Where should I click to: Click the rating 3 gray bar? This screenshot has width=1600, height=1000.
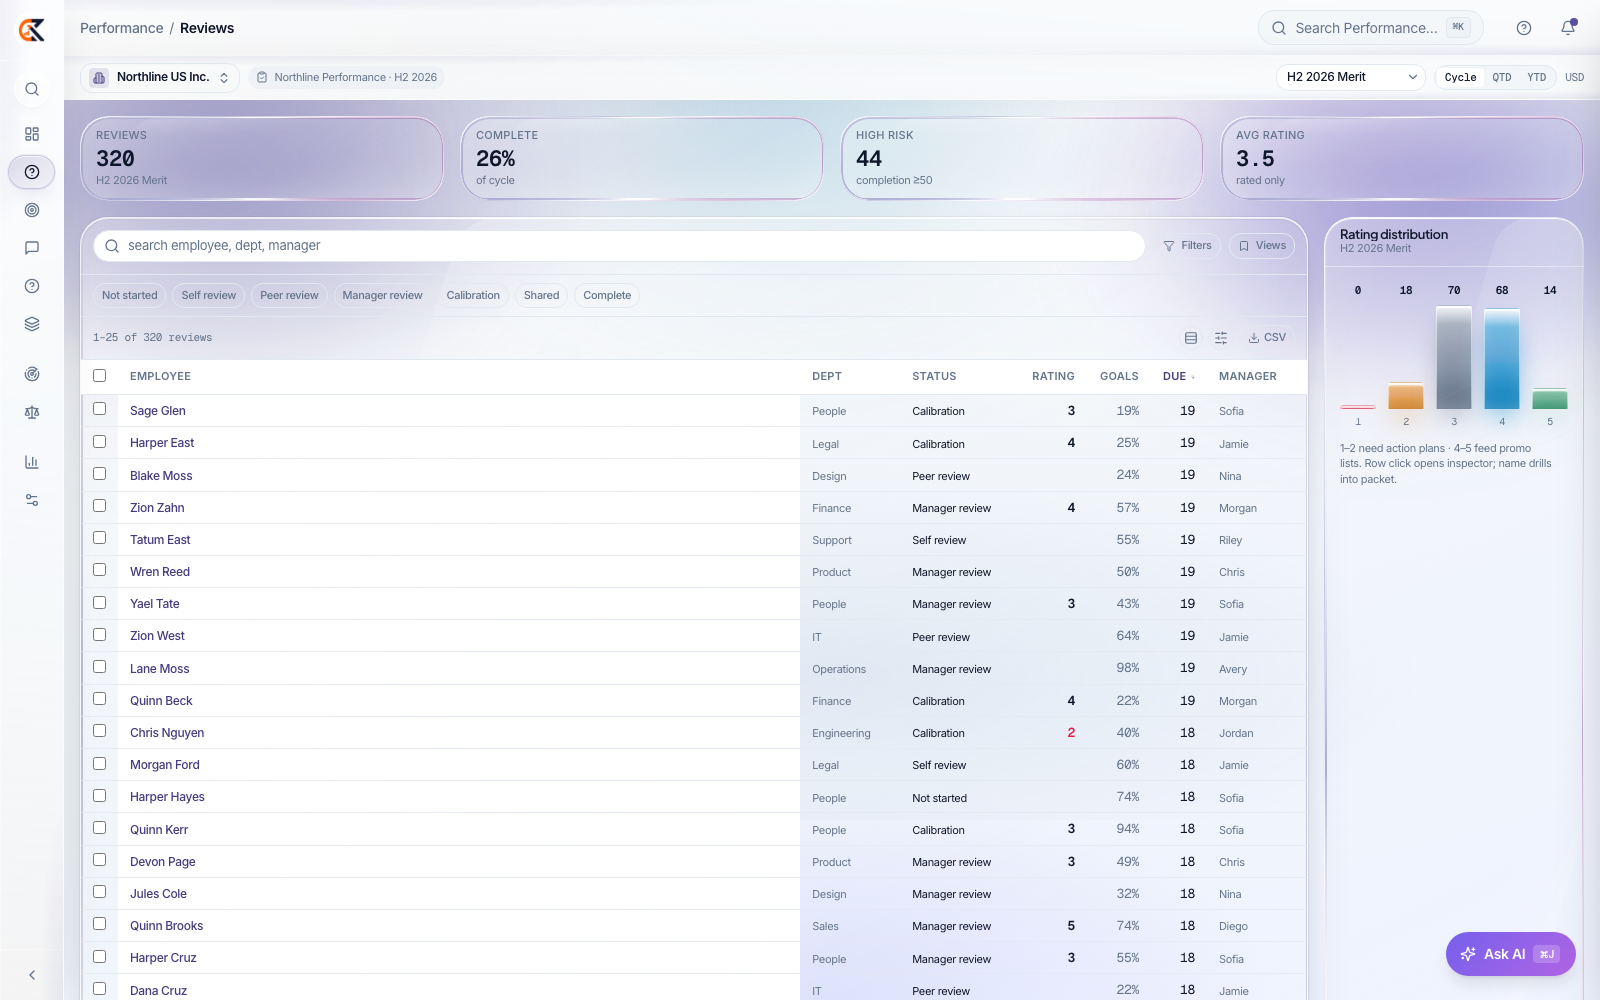point(1454,358)
